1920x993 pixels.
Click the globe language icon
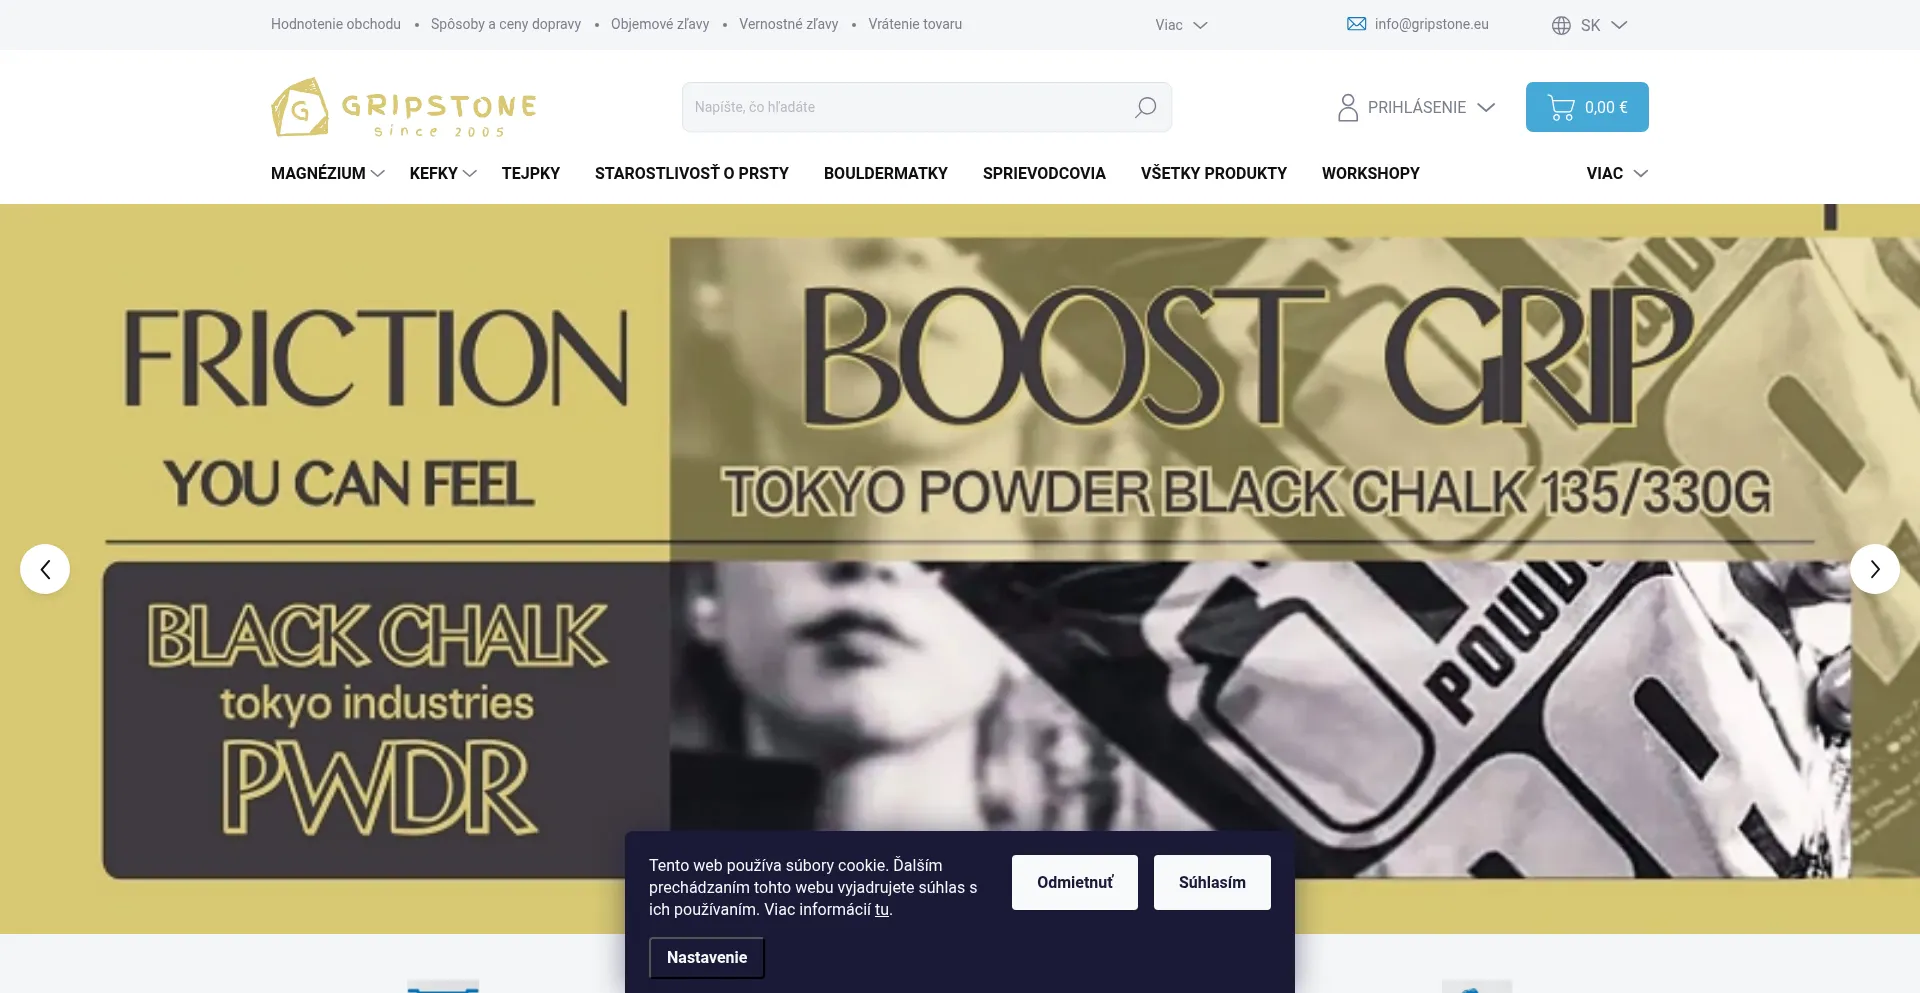1561,25
